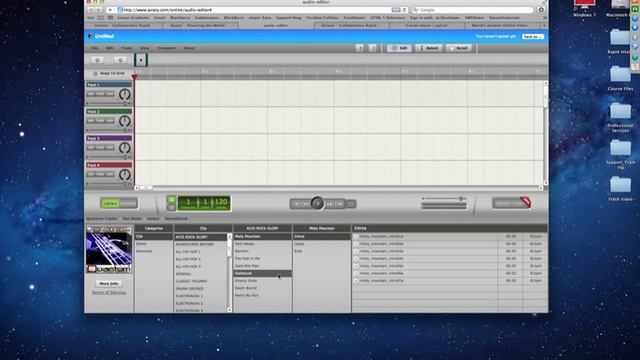This screenshot has width=640, height=360.
Task: Open the browser settings gear menu
Action: pos(541,10)
